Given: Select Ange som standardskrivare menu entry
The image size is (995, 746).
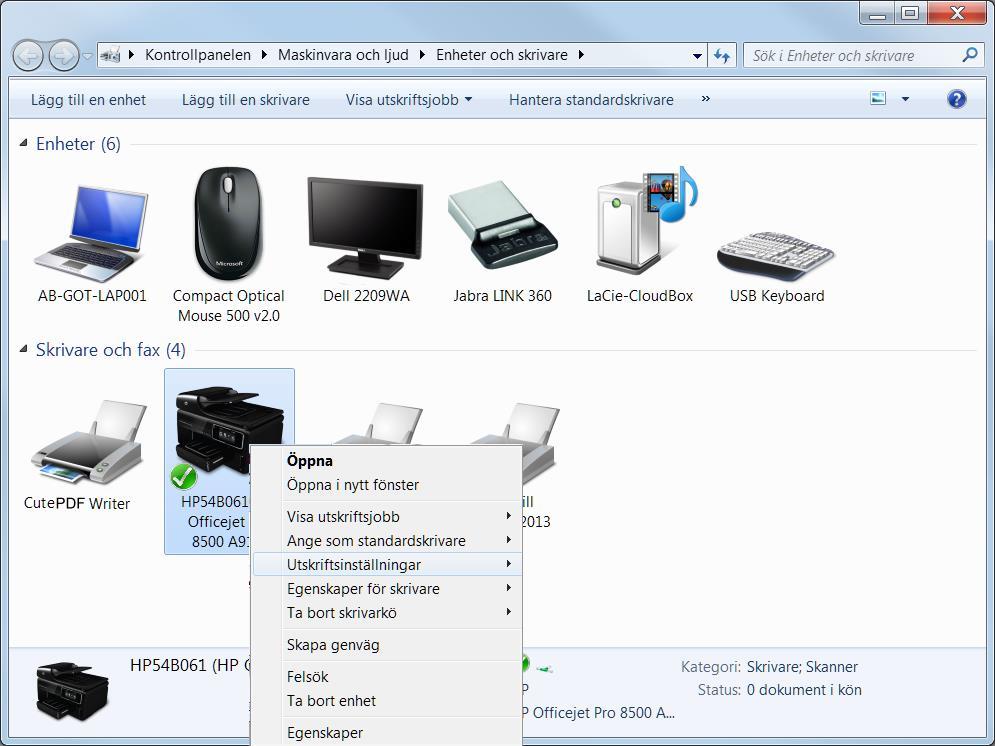Looking at the screenshot, I should [386, 540].
